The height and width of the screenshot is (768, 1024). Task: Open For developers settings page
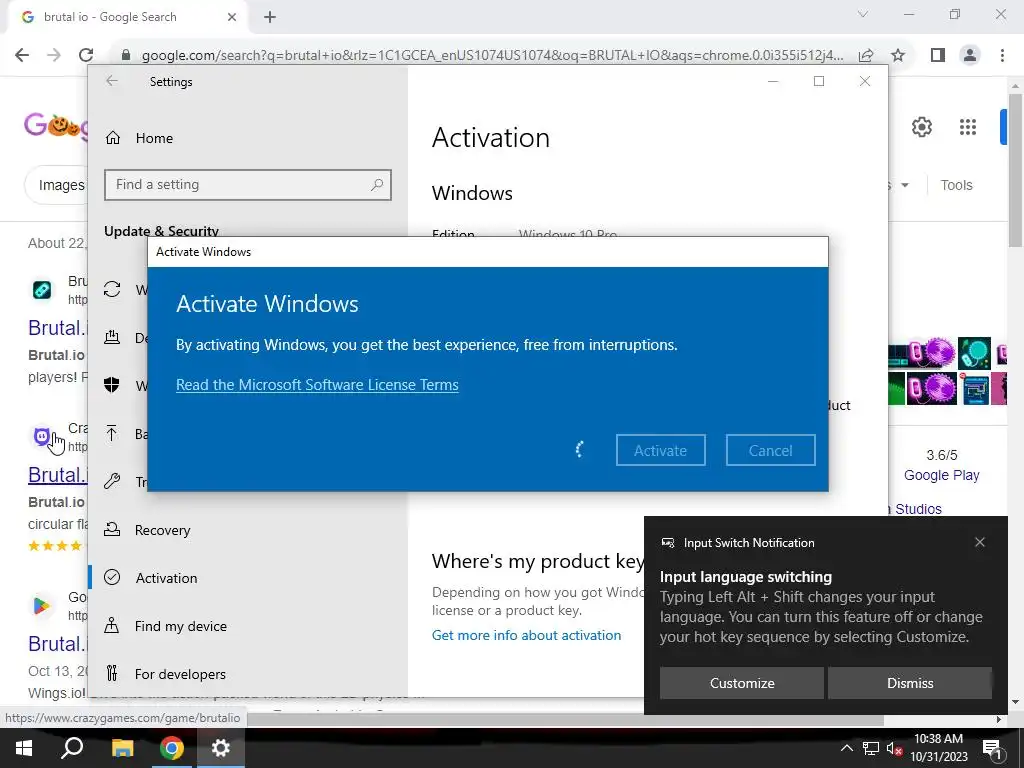click(180, 673)
